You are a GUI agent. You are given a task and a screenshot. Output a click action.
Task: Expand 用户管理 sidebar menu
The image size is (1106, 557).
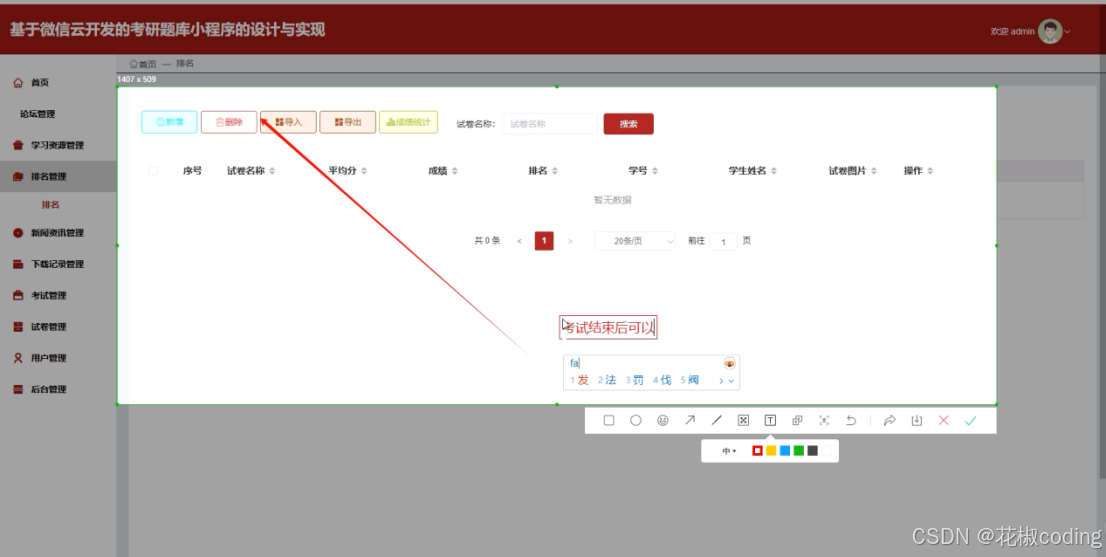[x=58, y=357]
